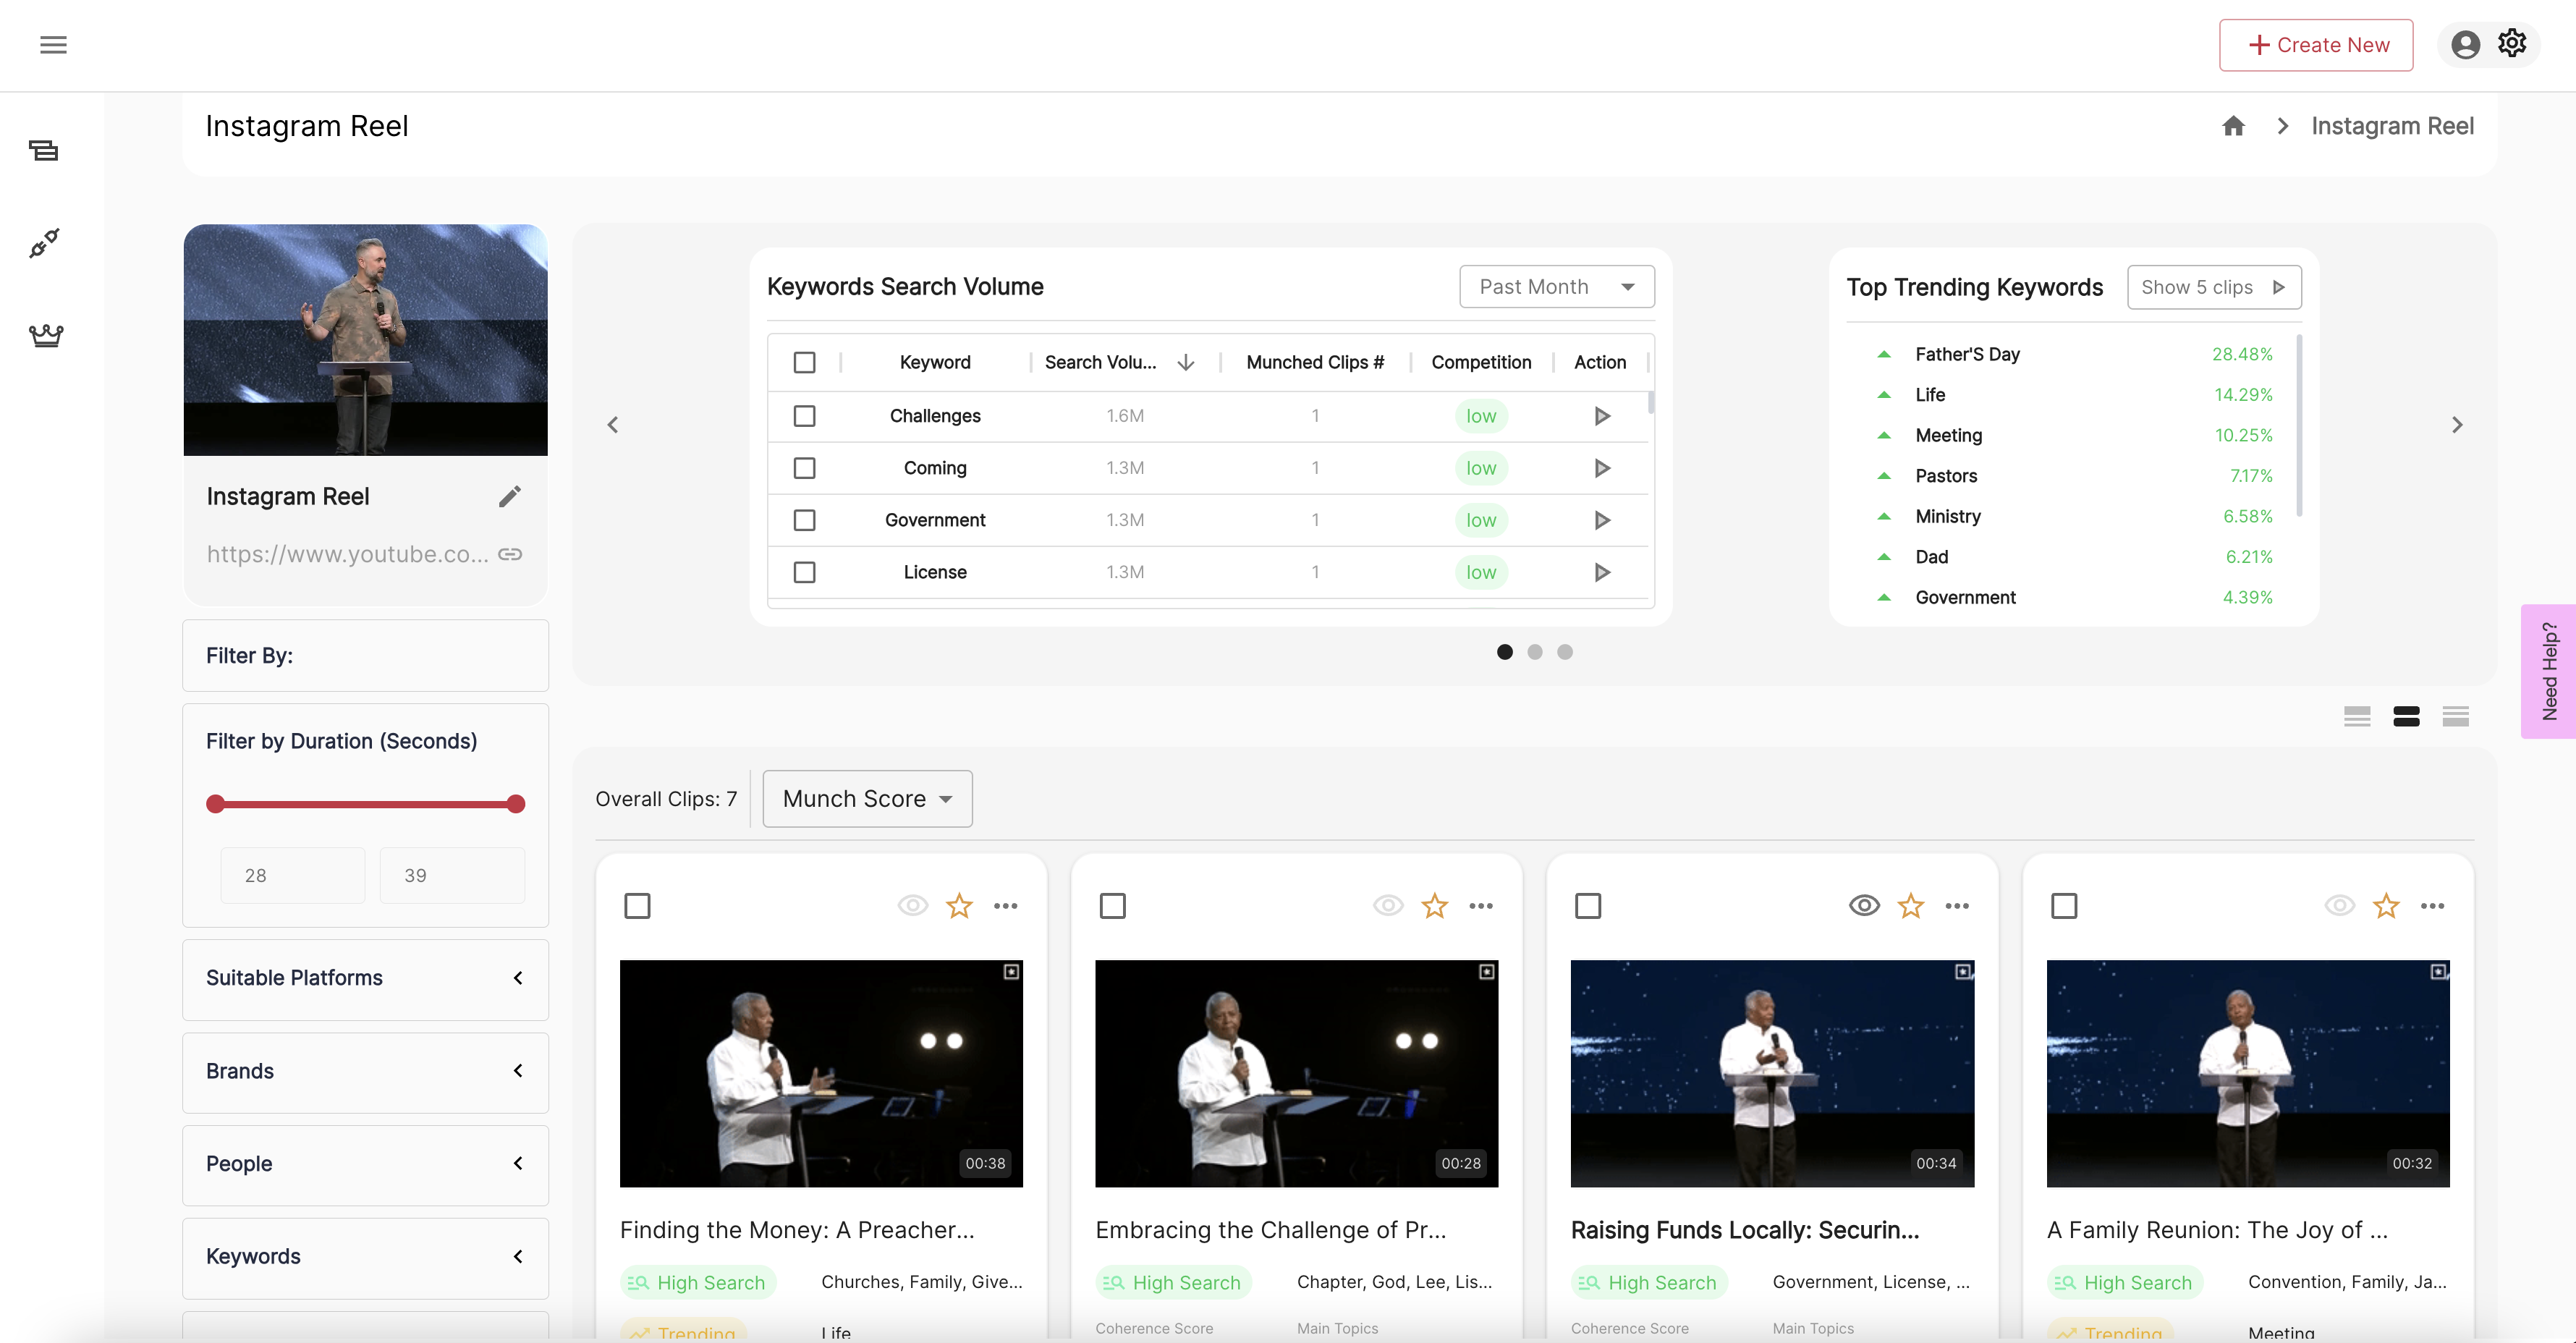Open more options for Finding the Money clip

(x=1005, y=906)
